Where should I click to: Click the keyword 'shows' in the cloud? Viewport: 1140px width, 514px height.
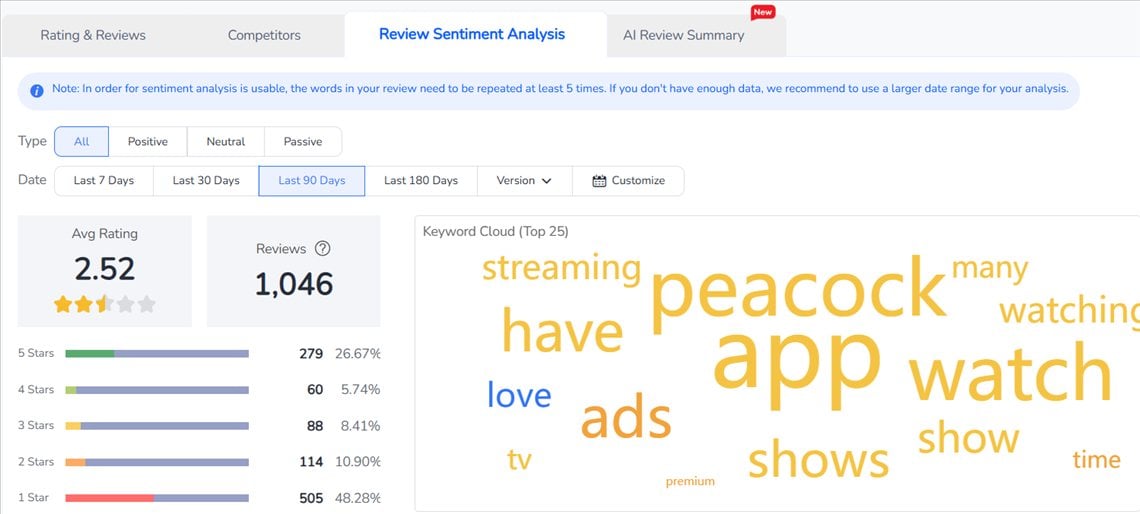(x=818, y=459)
